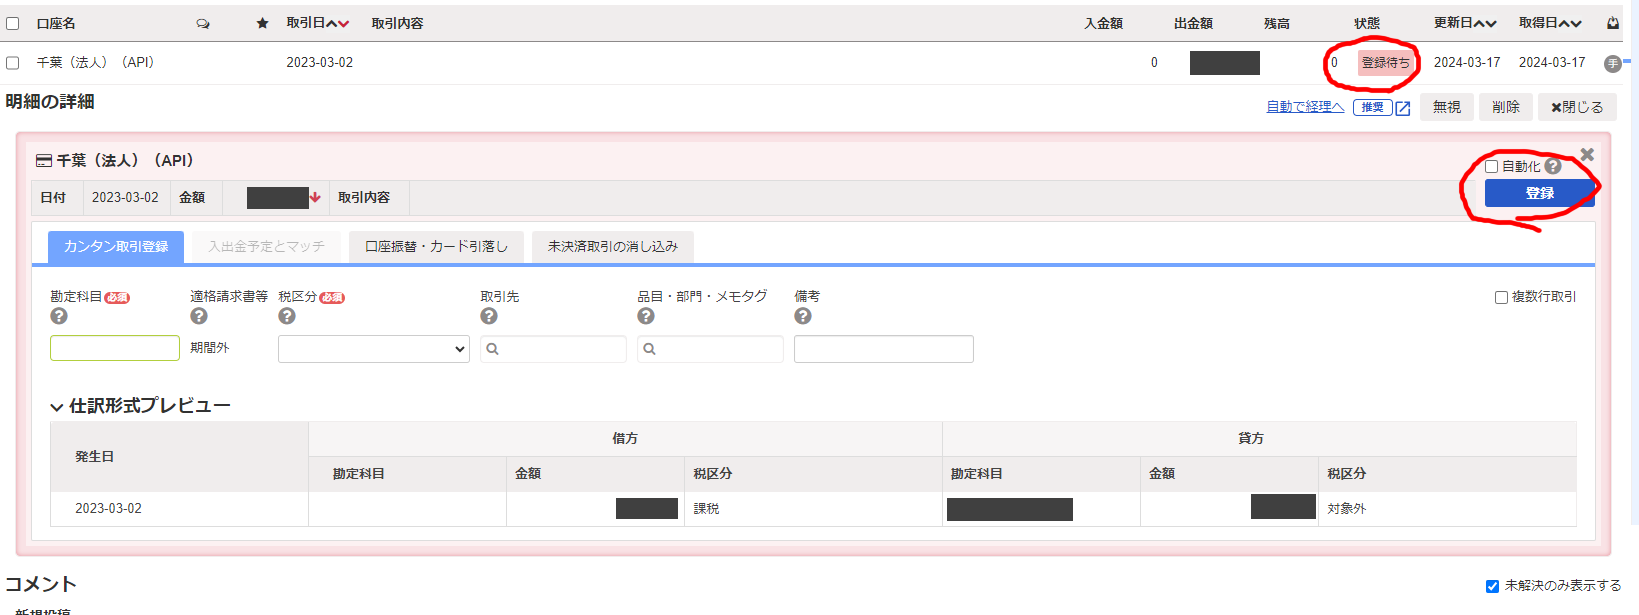Click the 出金額 column header
Screen dimensions: 1639x615
click(x=1194, y=23)
